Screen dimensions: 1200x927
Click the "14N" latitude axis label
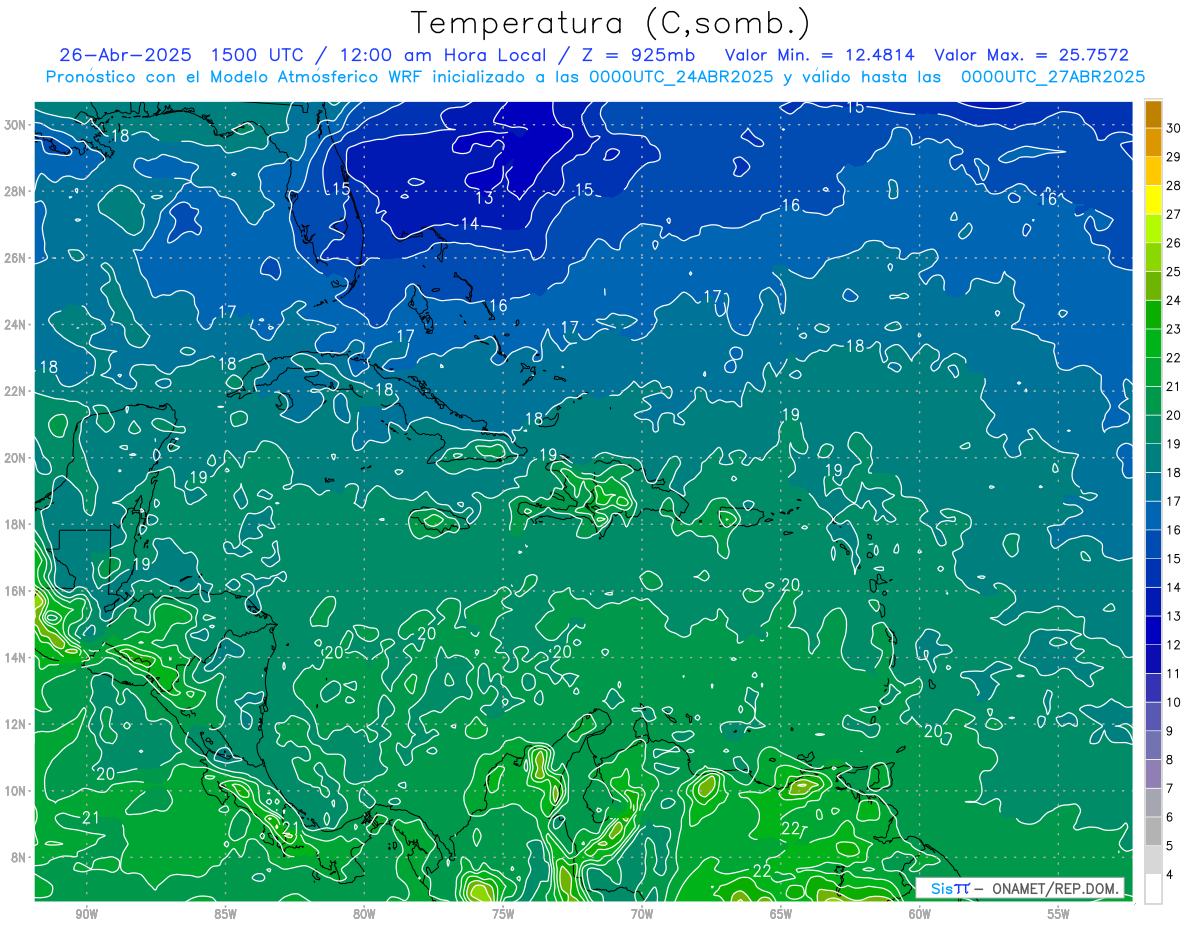coord(15,658)
